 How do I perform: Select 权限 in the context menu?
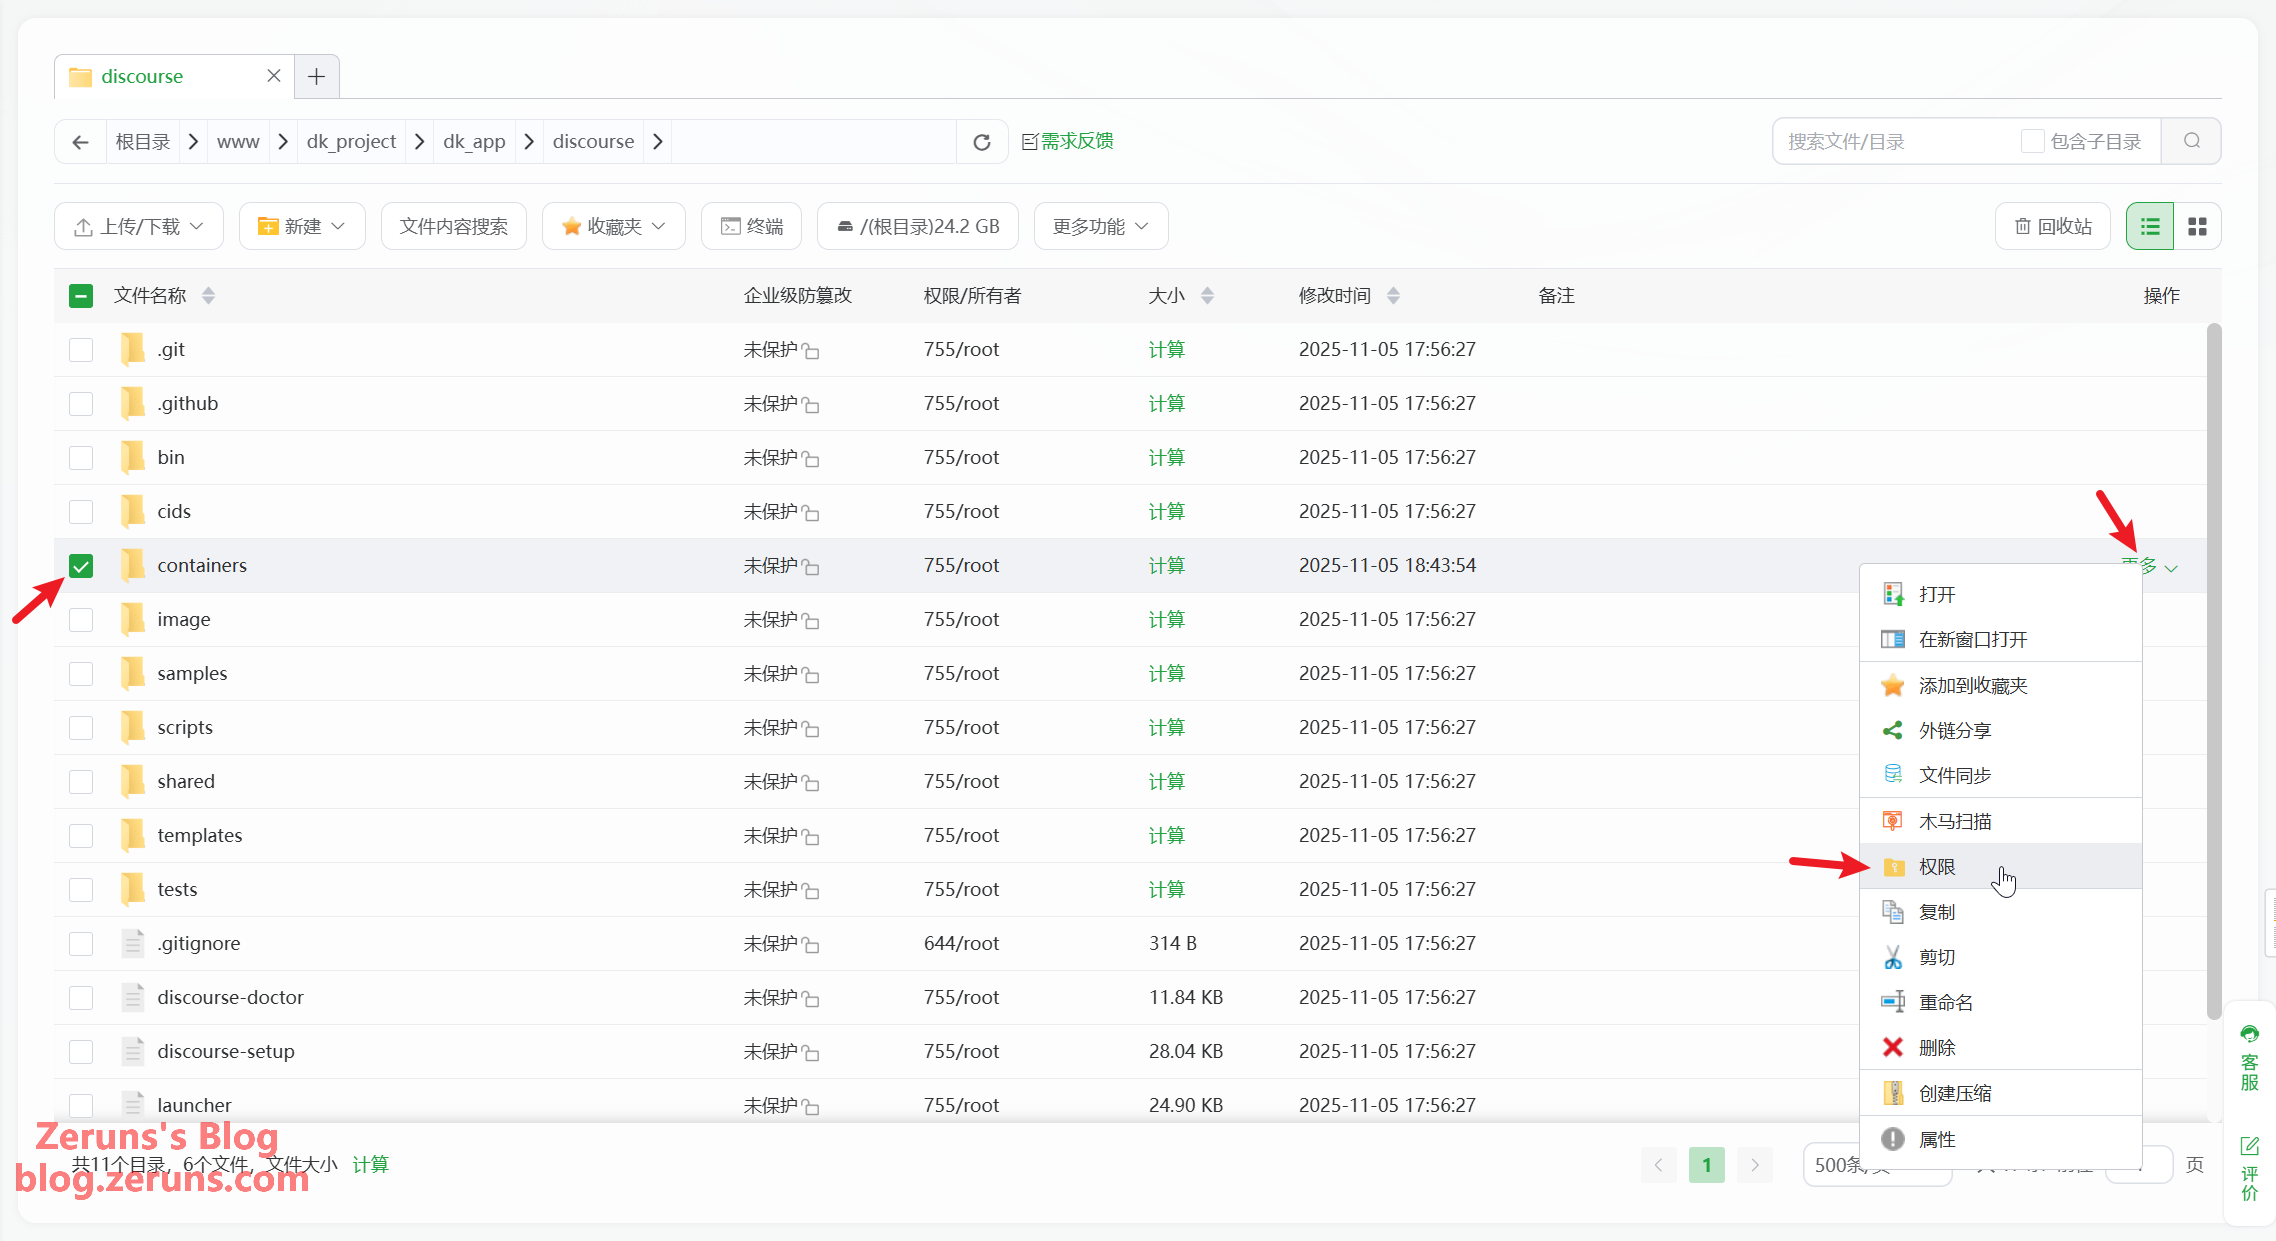coord(1937,867)
